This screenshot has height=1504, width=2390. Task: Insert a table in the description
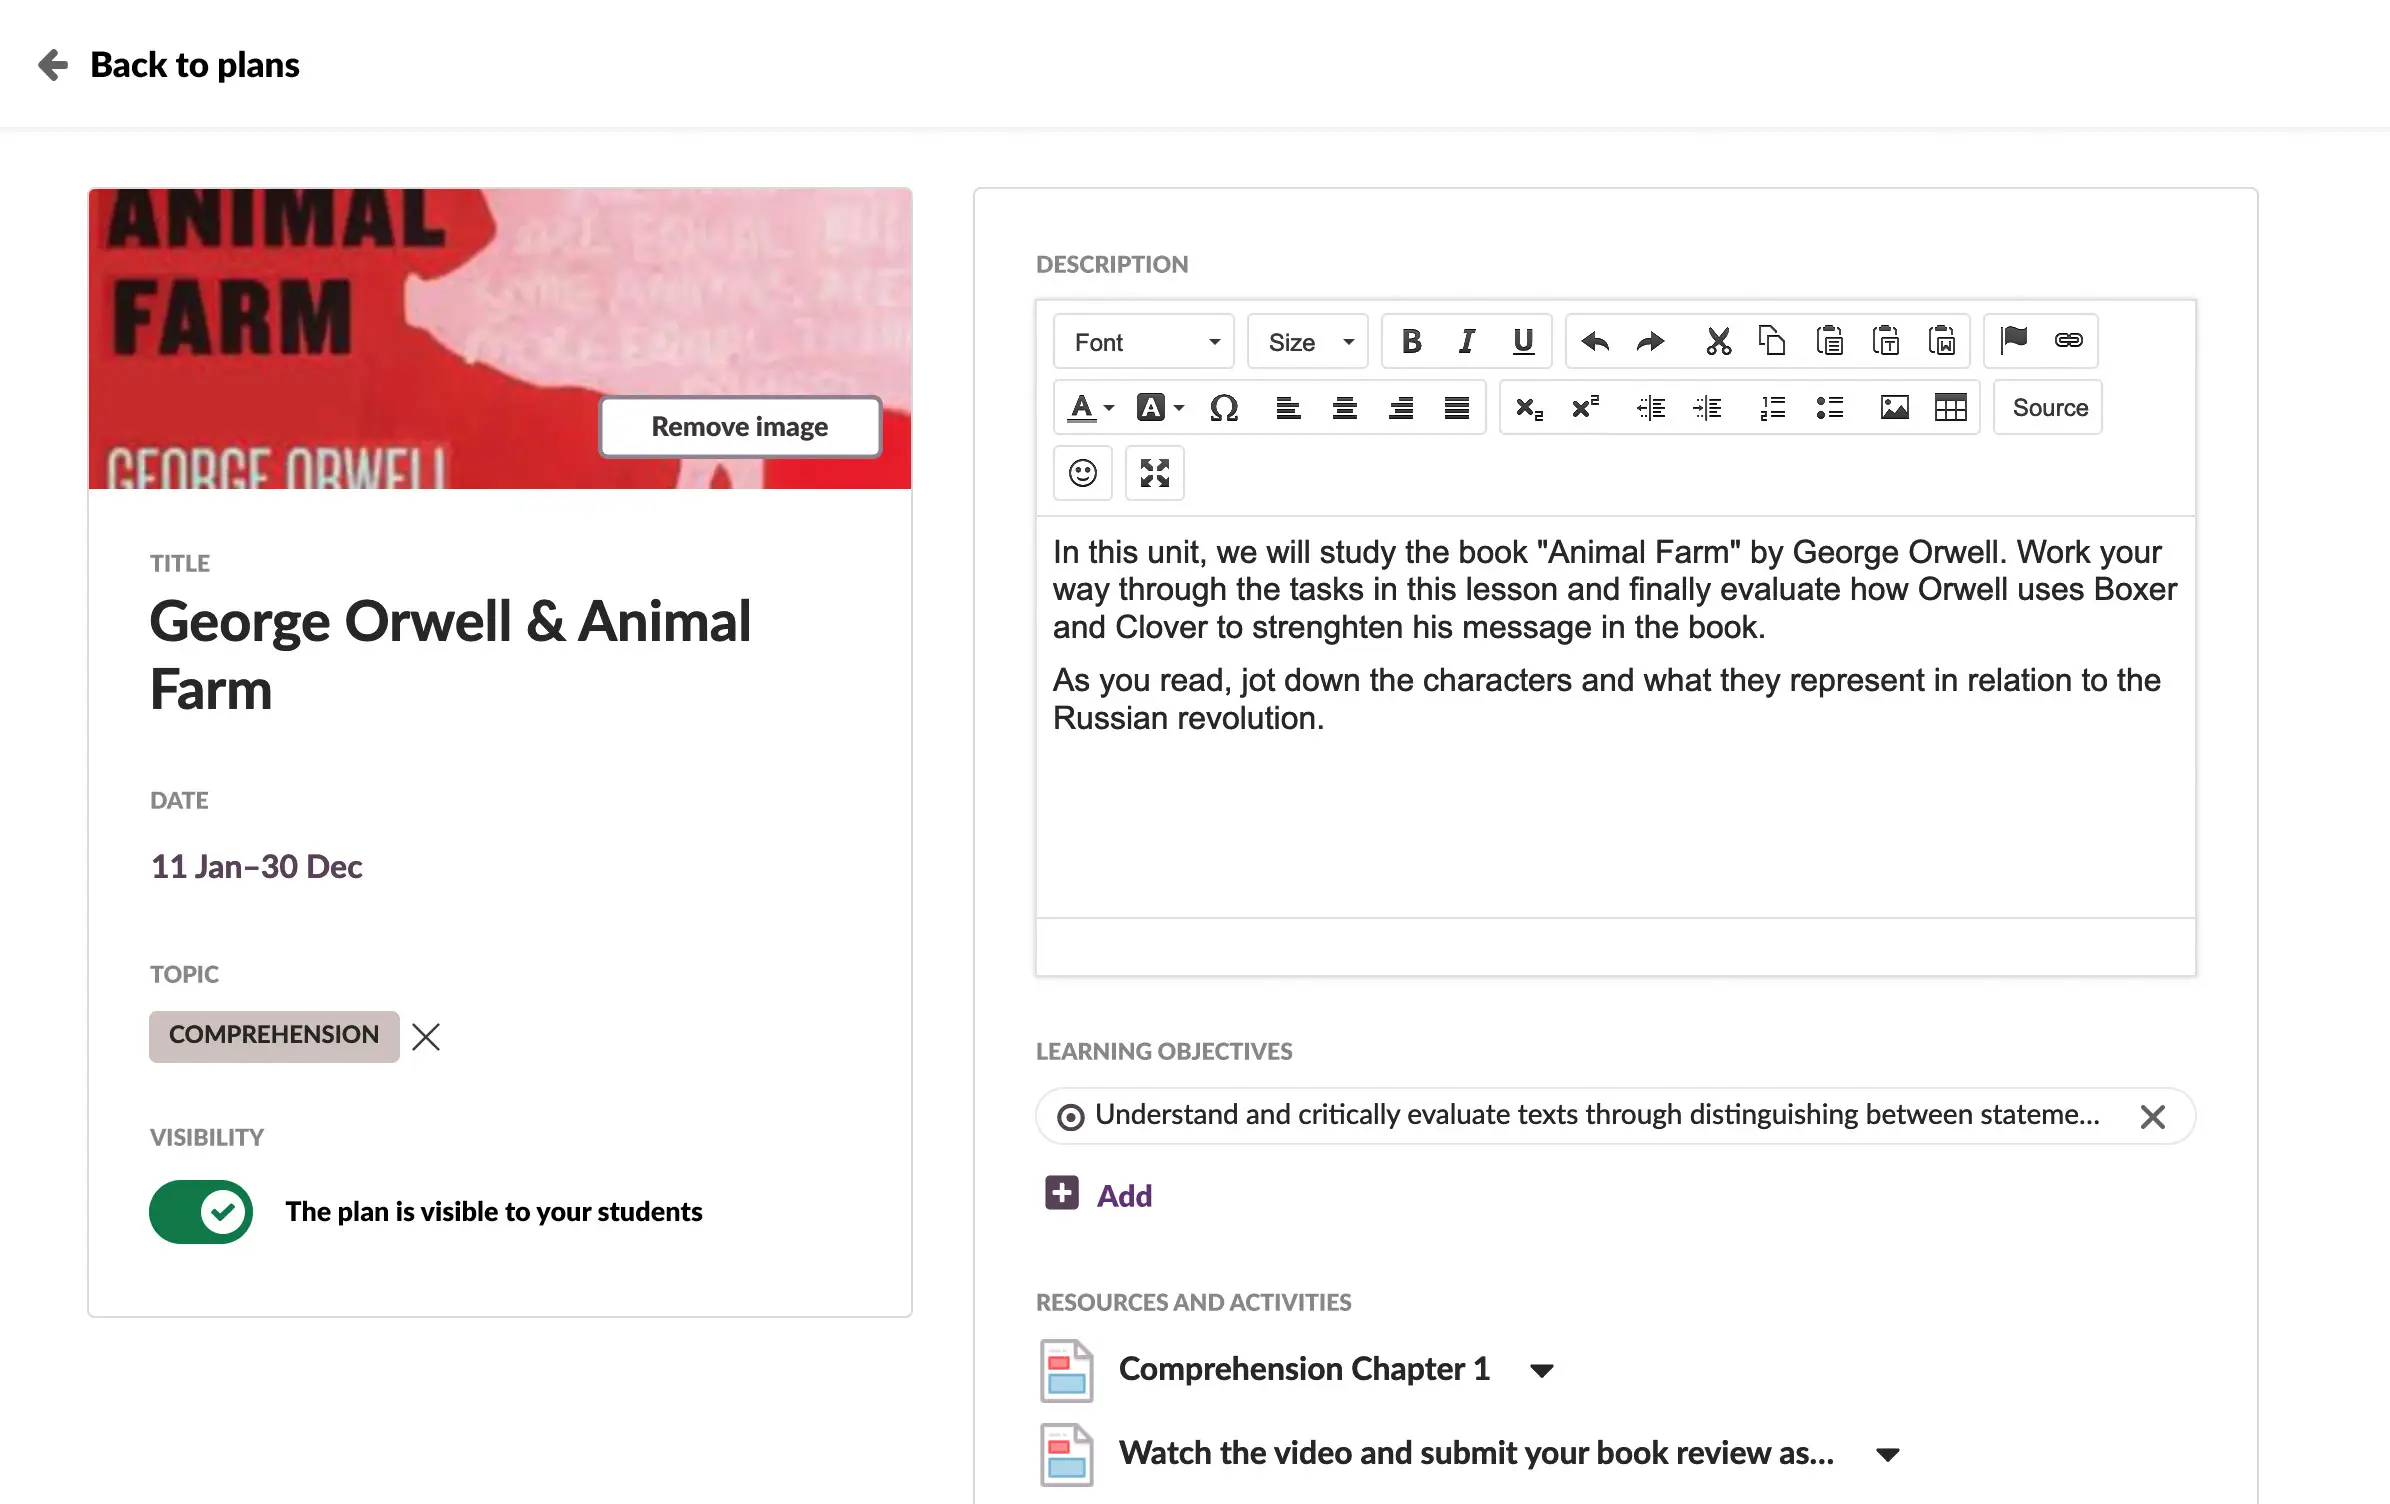click(x=1950, y=408)
